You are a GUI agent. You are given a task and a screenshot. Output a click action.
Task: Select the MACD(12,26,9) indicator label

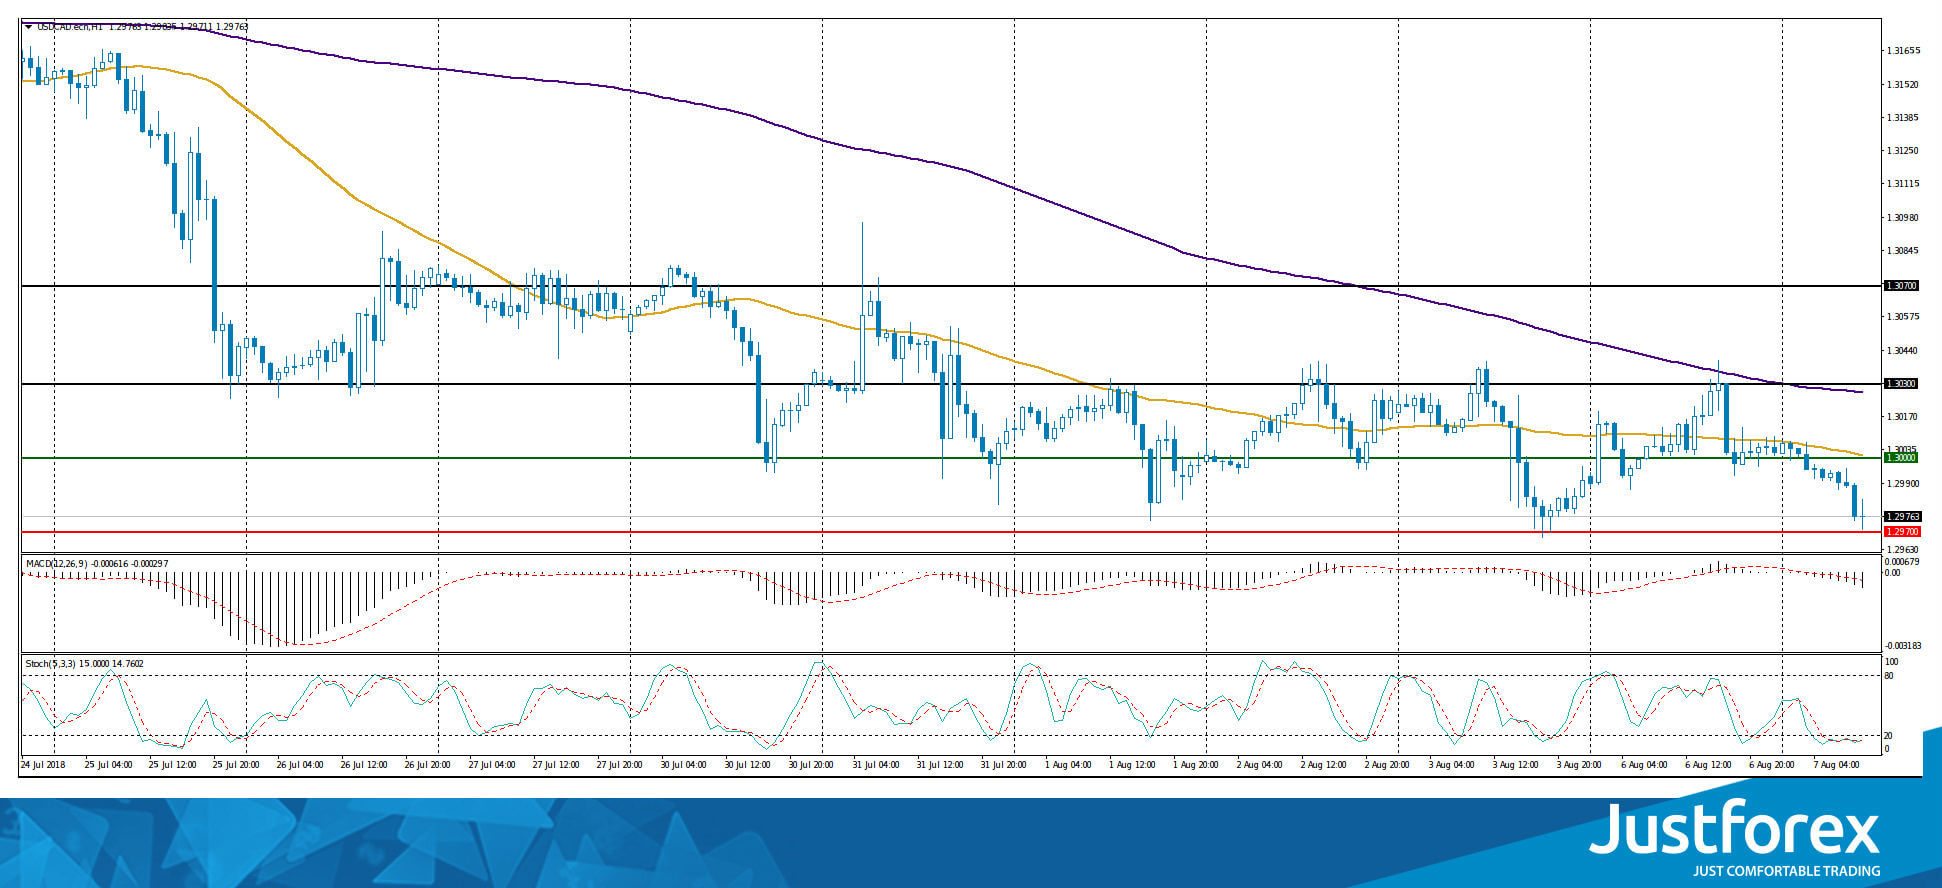click(57, 564)
